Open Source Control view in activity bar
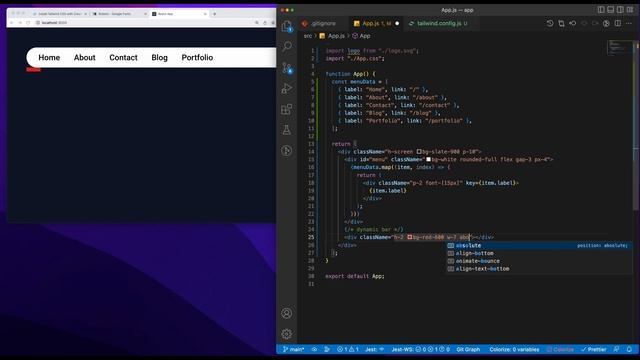The height and width of the screenshot is (360, 640). pos(287,68)
